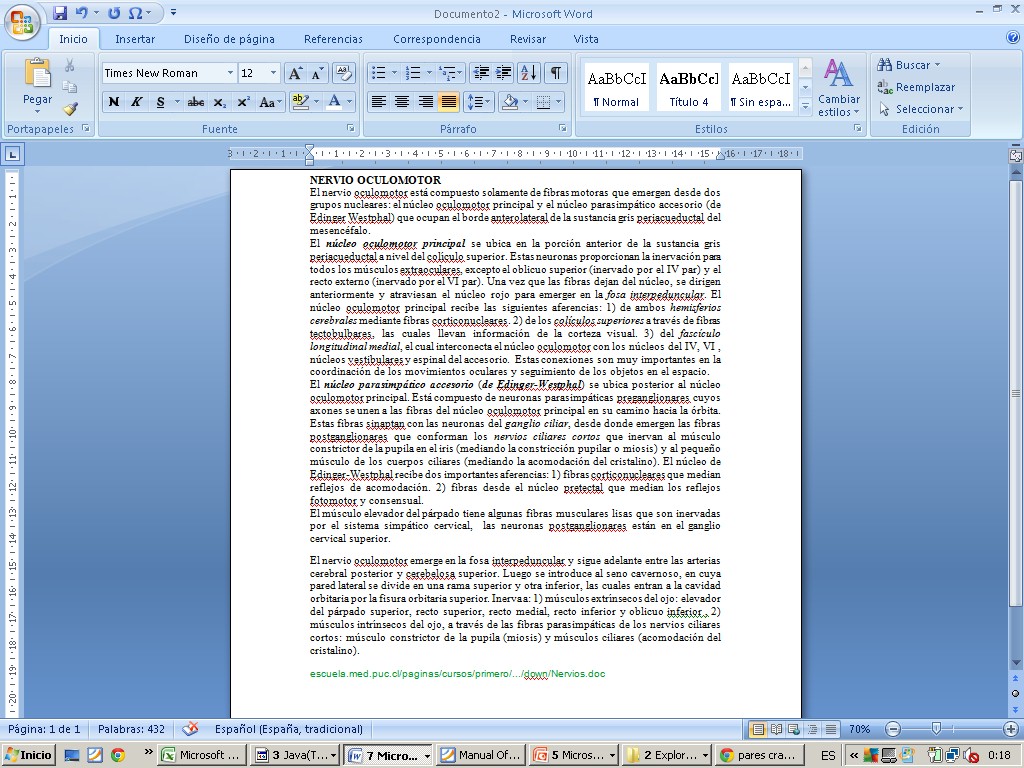
Task: Open the Diseño de página tab
Action: (229, 39)
